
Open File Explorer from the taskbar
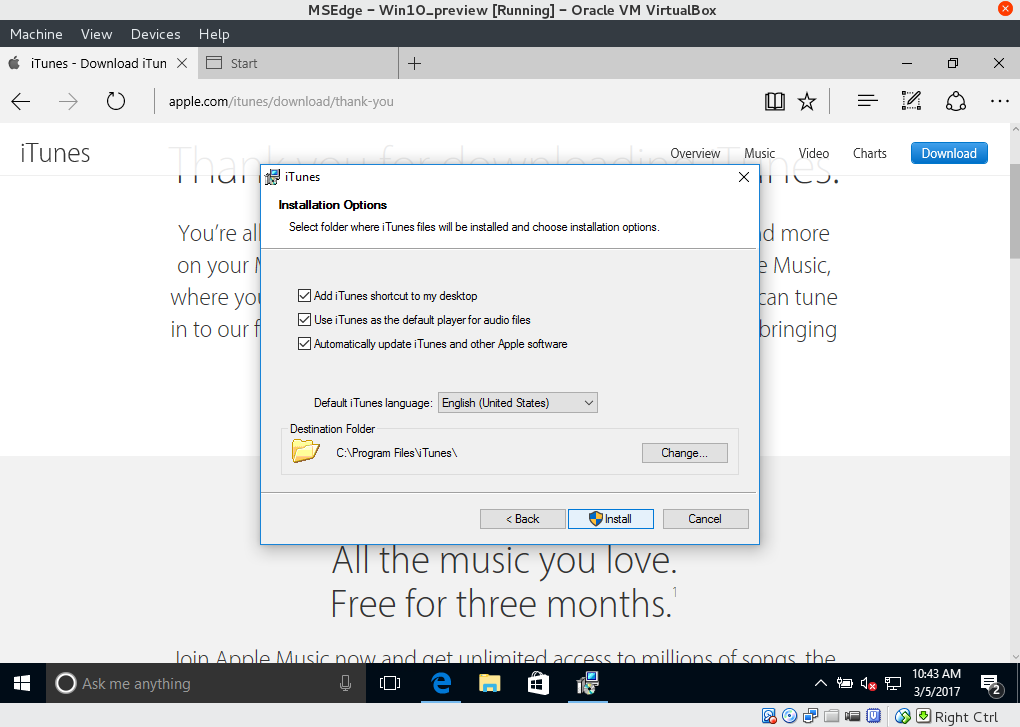click(490, 683)
